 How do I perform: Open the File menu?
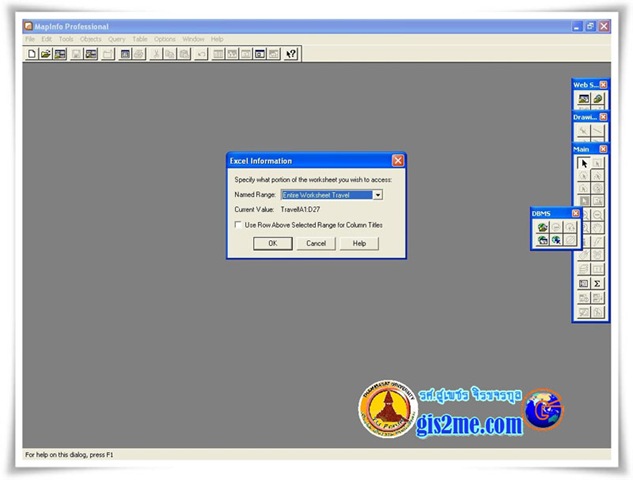(30, 39)
